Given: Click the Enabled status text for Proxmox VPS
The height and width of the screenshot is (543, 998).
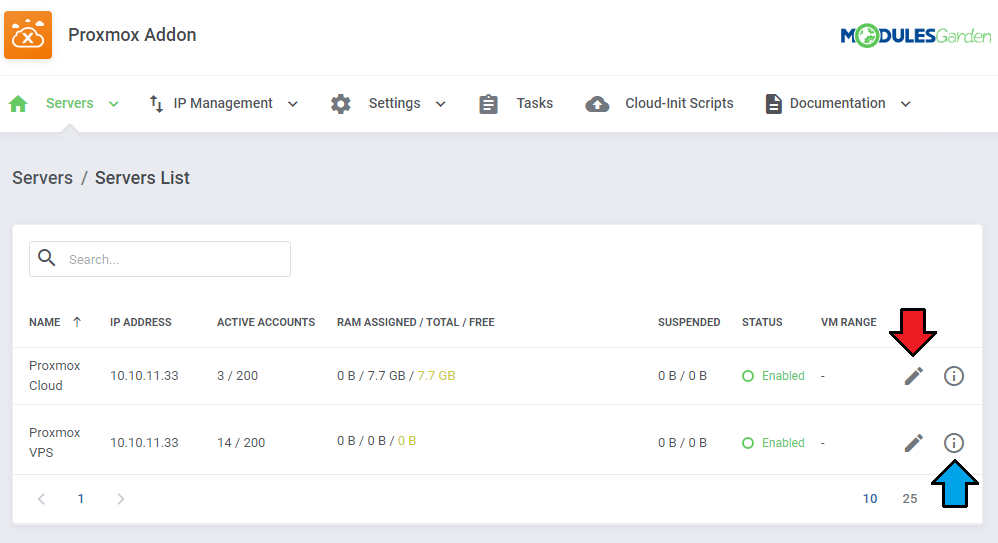Looking at the screenshot, I should pyautogui.click(x=783, y=442).
